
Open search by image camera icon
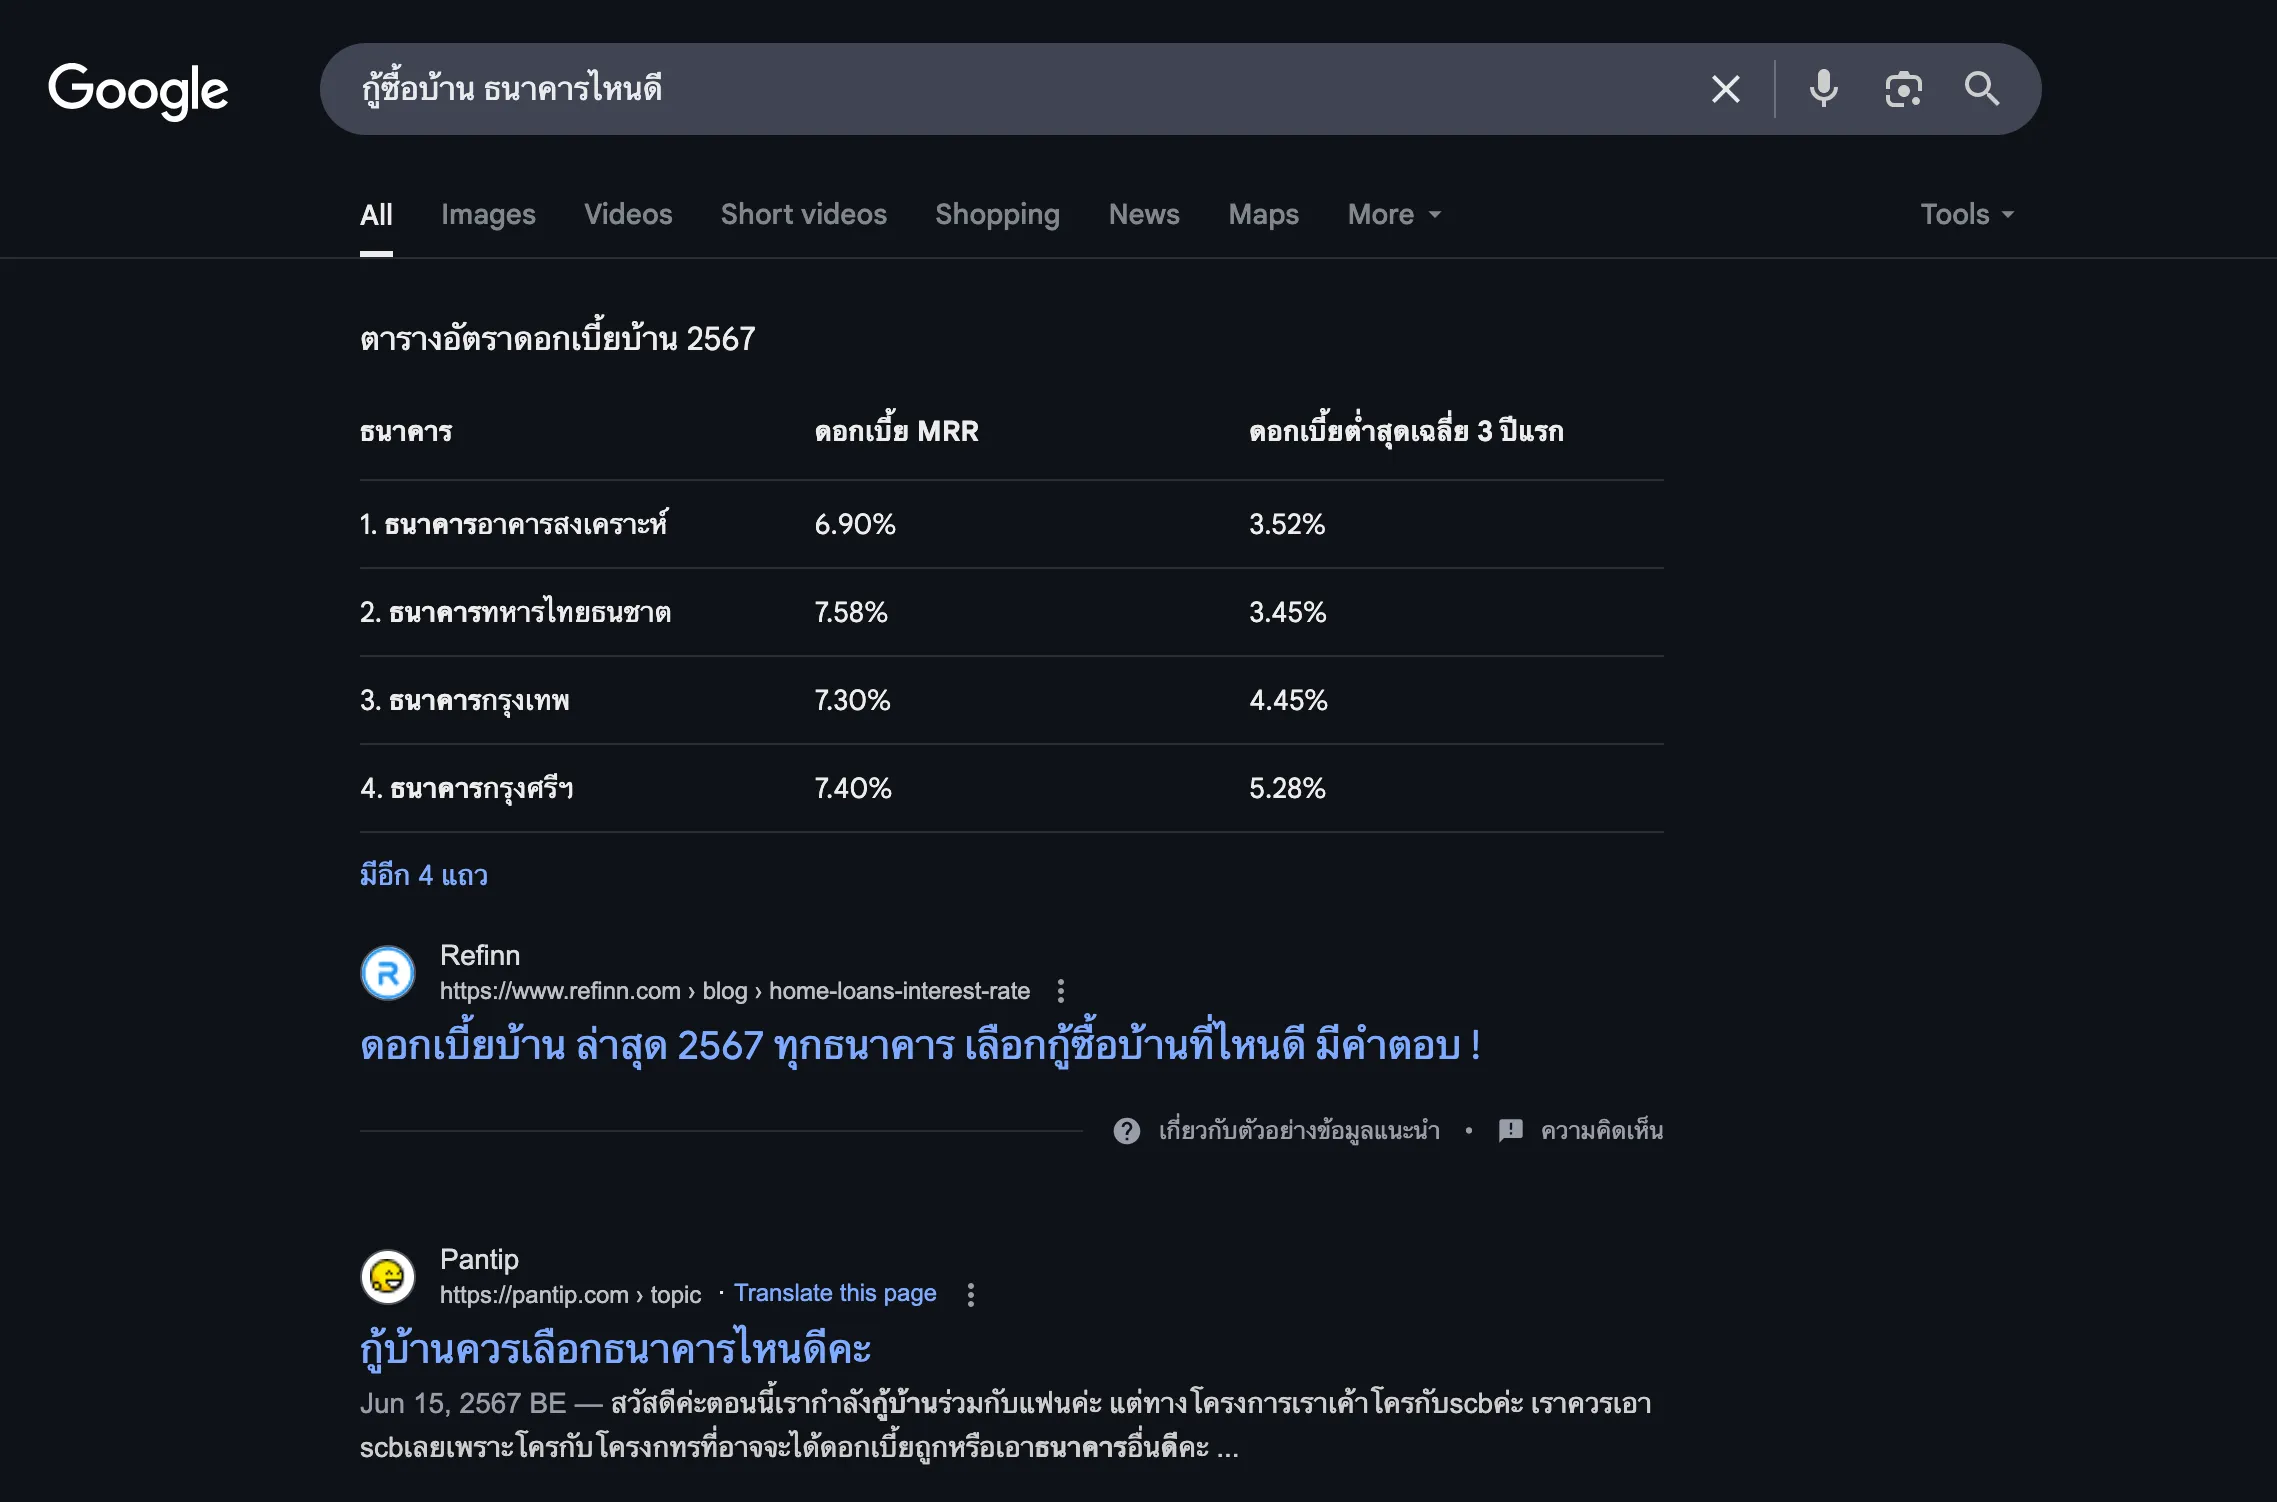(x=1903, y=89)
